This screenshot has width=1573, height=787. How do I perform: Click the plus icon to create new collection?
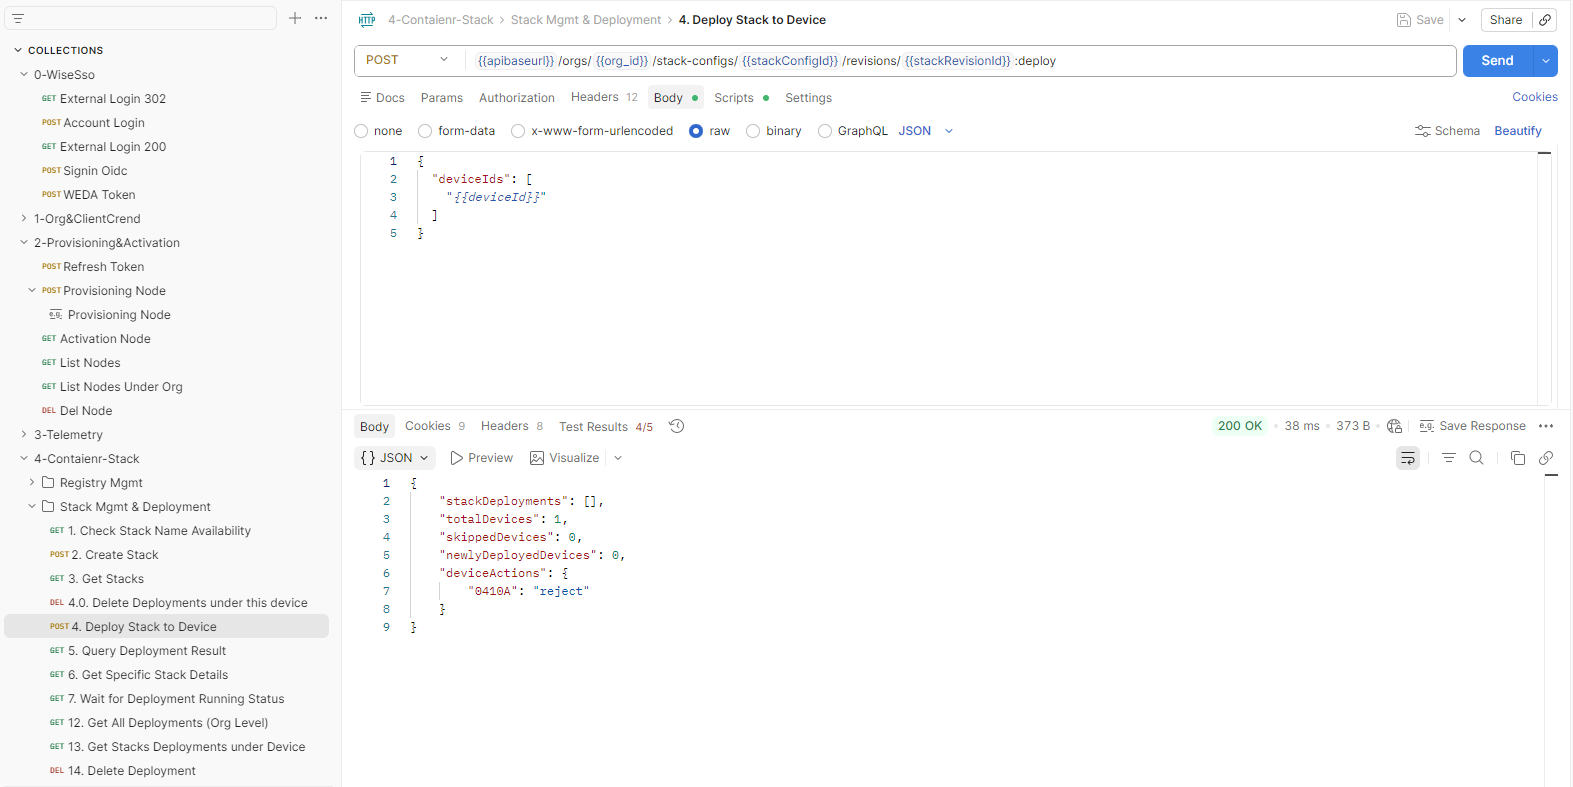295,18
